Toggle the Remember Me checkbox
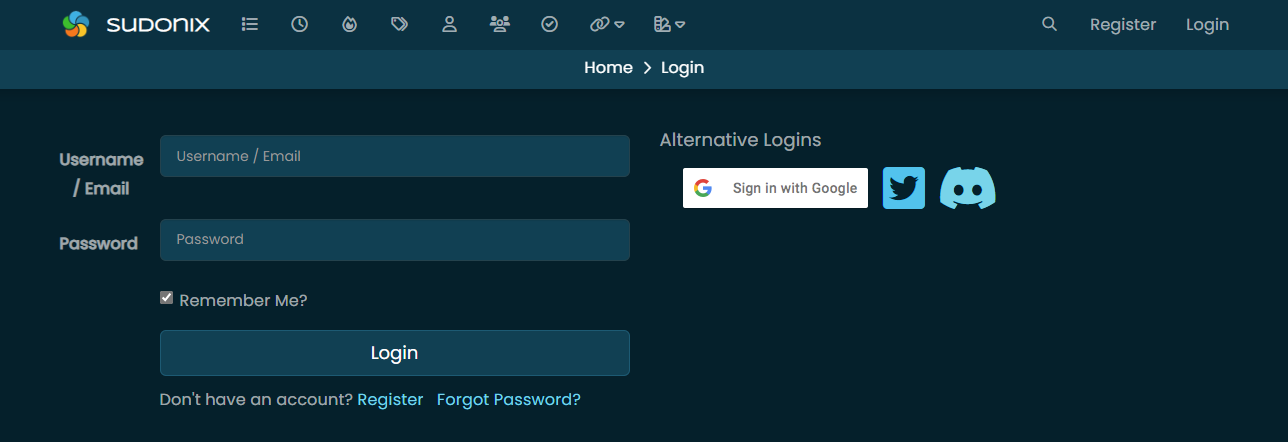The image size is (1288, 442). [167, 298]
